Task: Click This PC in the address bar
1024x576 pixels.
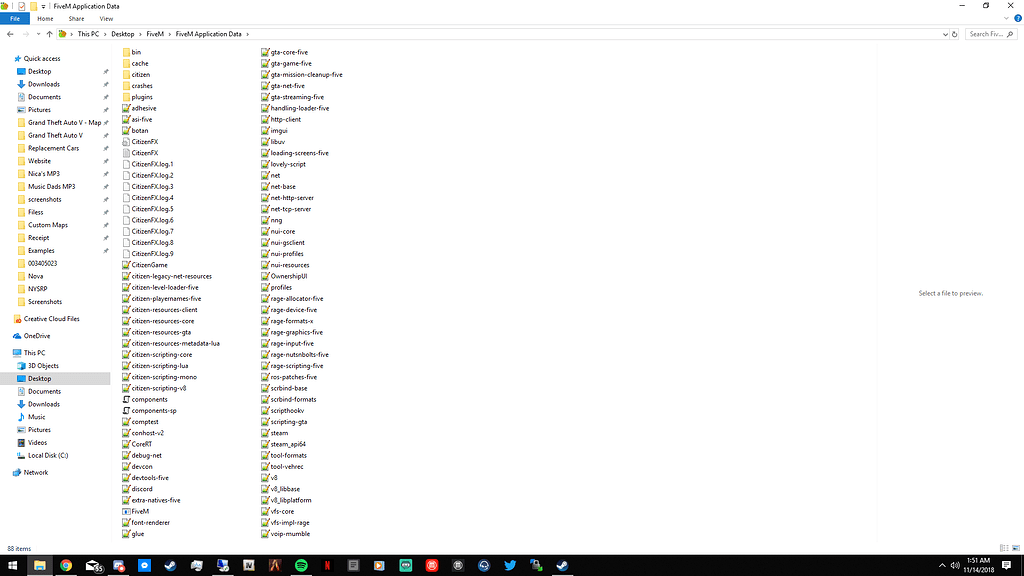Action: (x=88, y=34)
